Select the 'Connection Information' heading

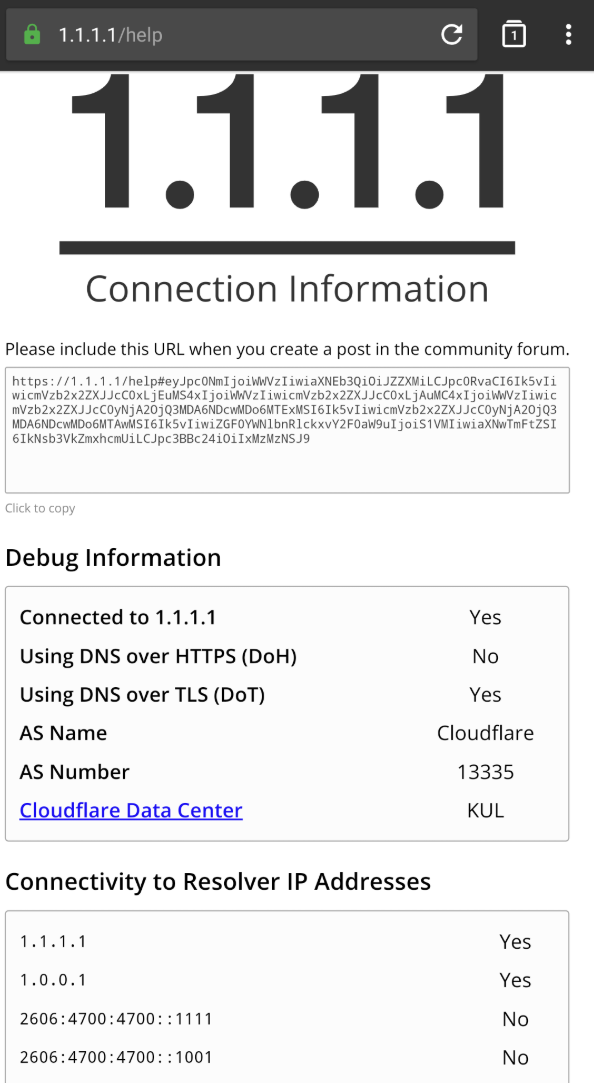point(287,288)
